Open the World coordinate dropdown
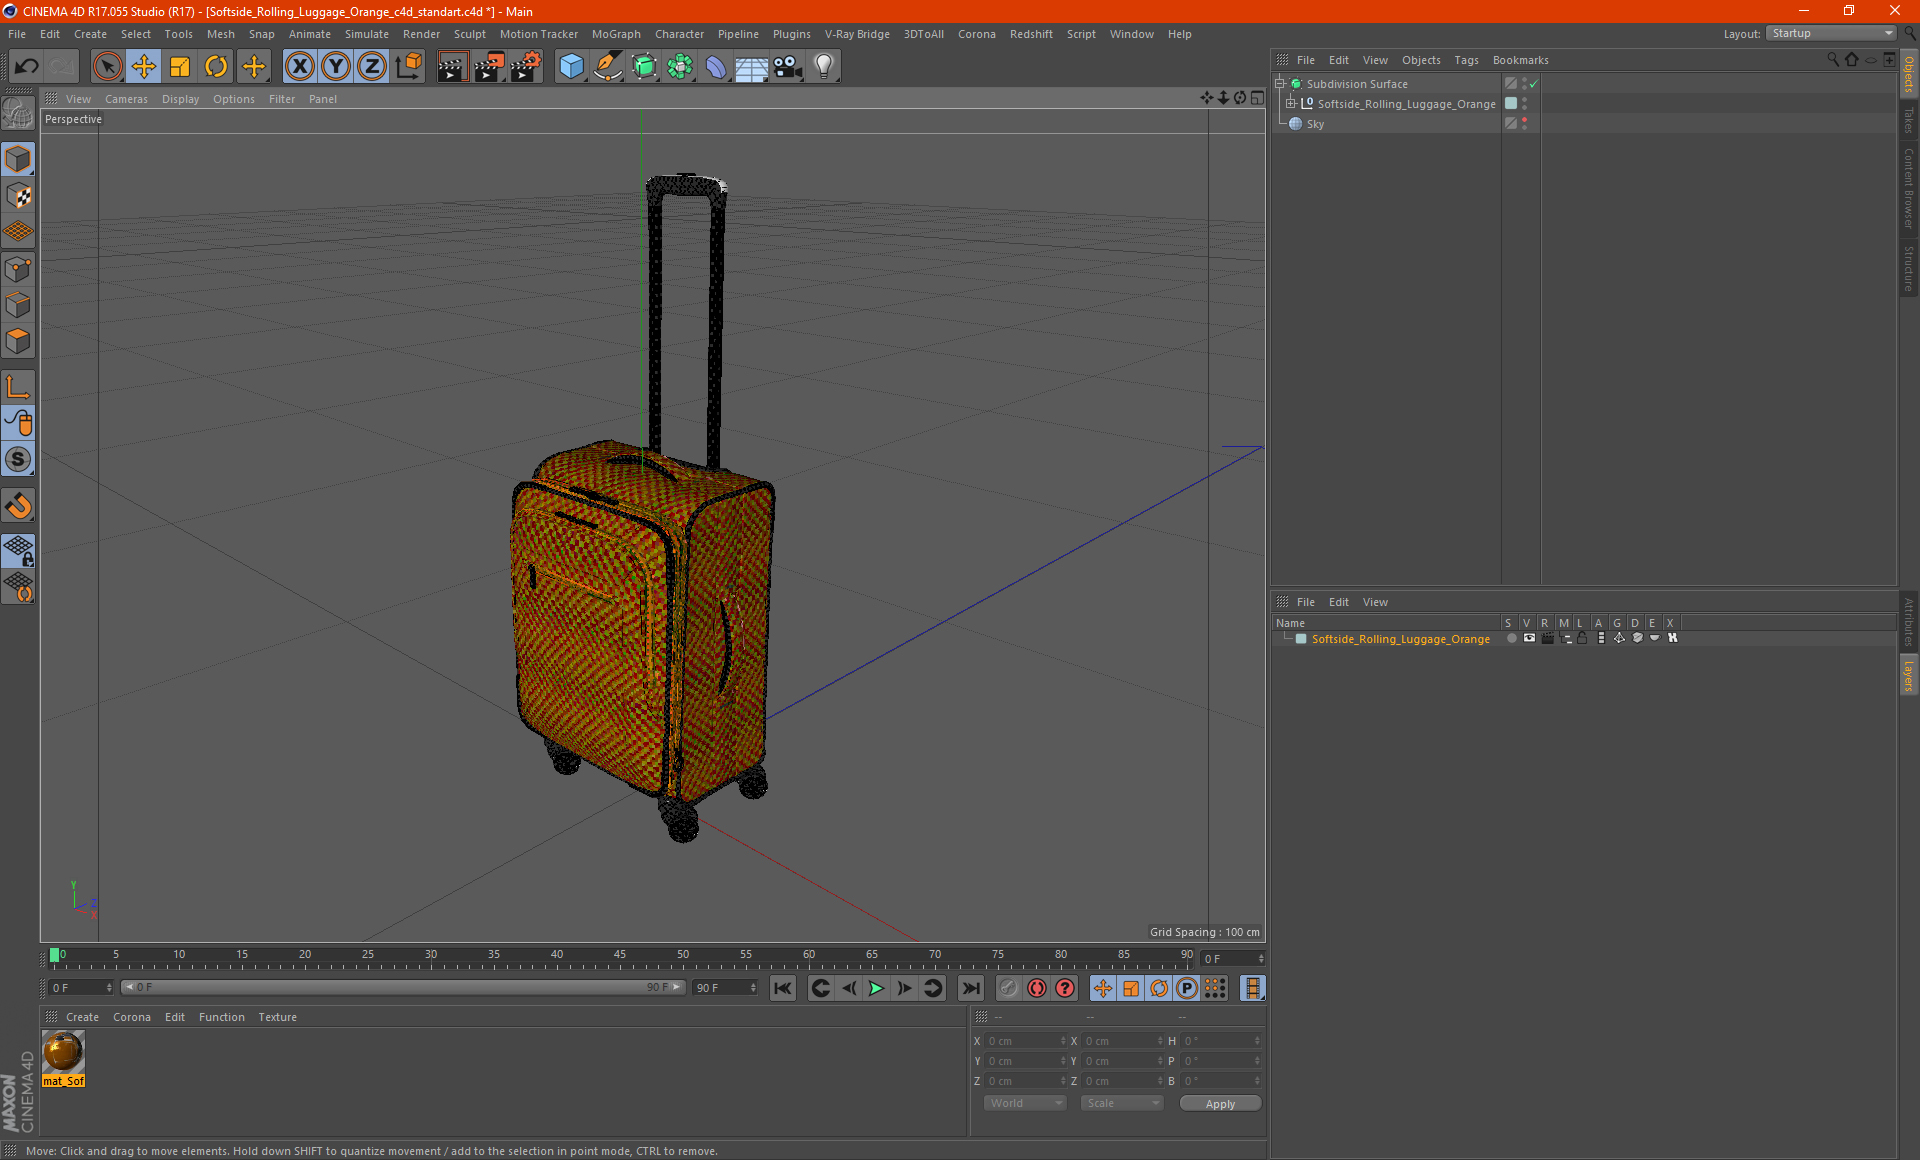Image resolution: width=1920 pixels, height=1160 pixels. (1026, 1103)
